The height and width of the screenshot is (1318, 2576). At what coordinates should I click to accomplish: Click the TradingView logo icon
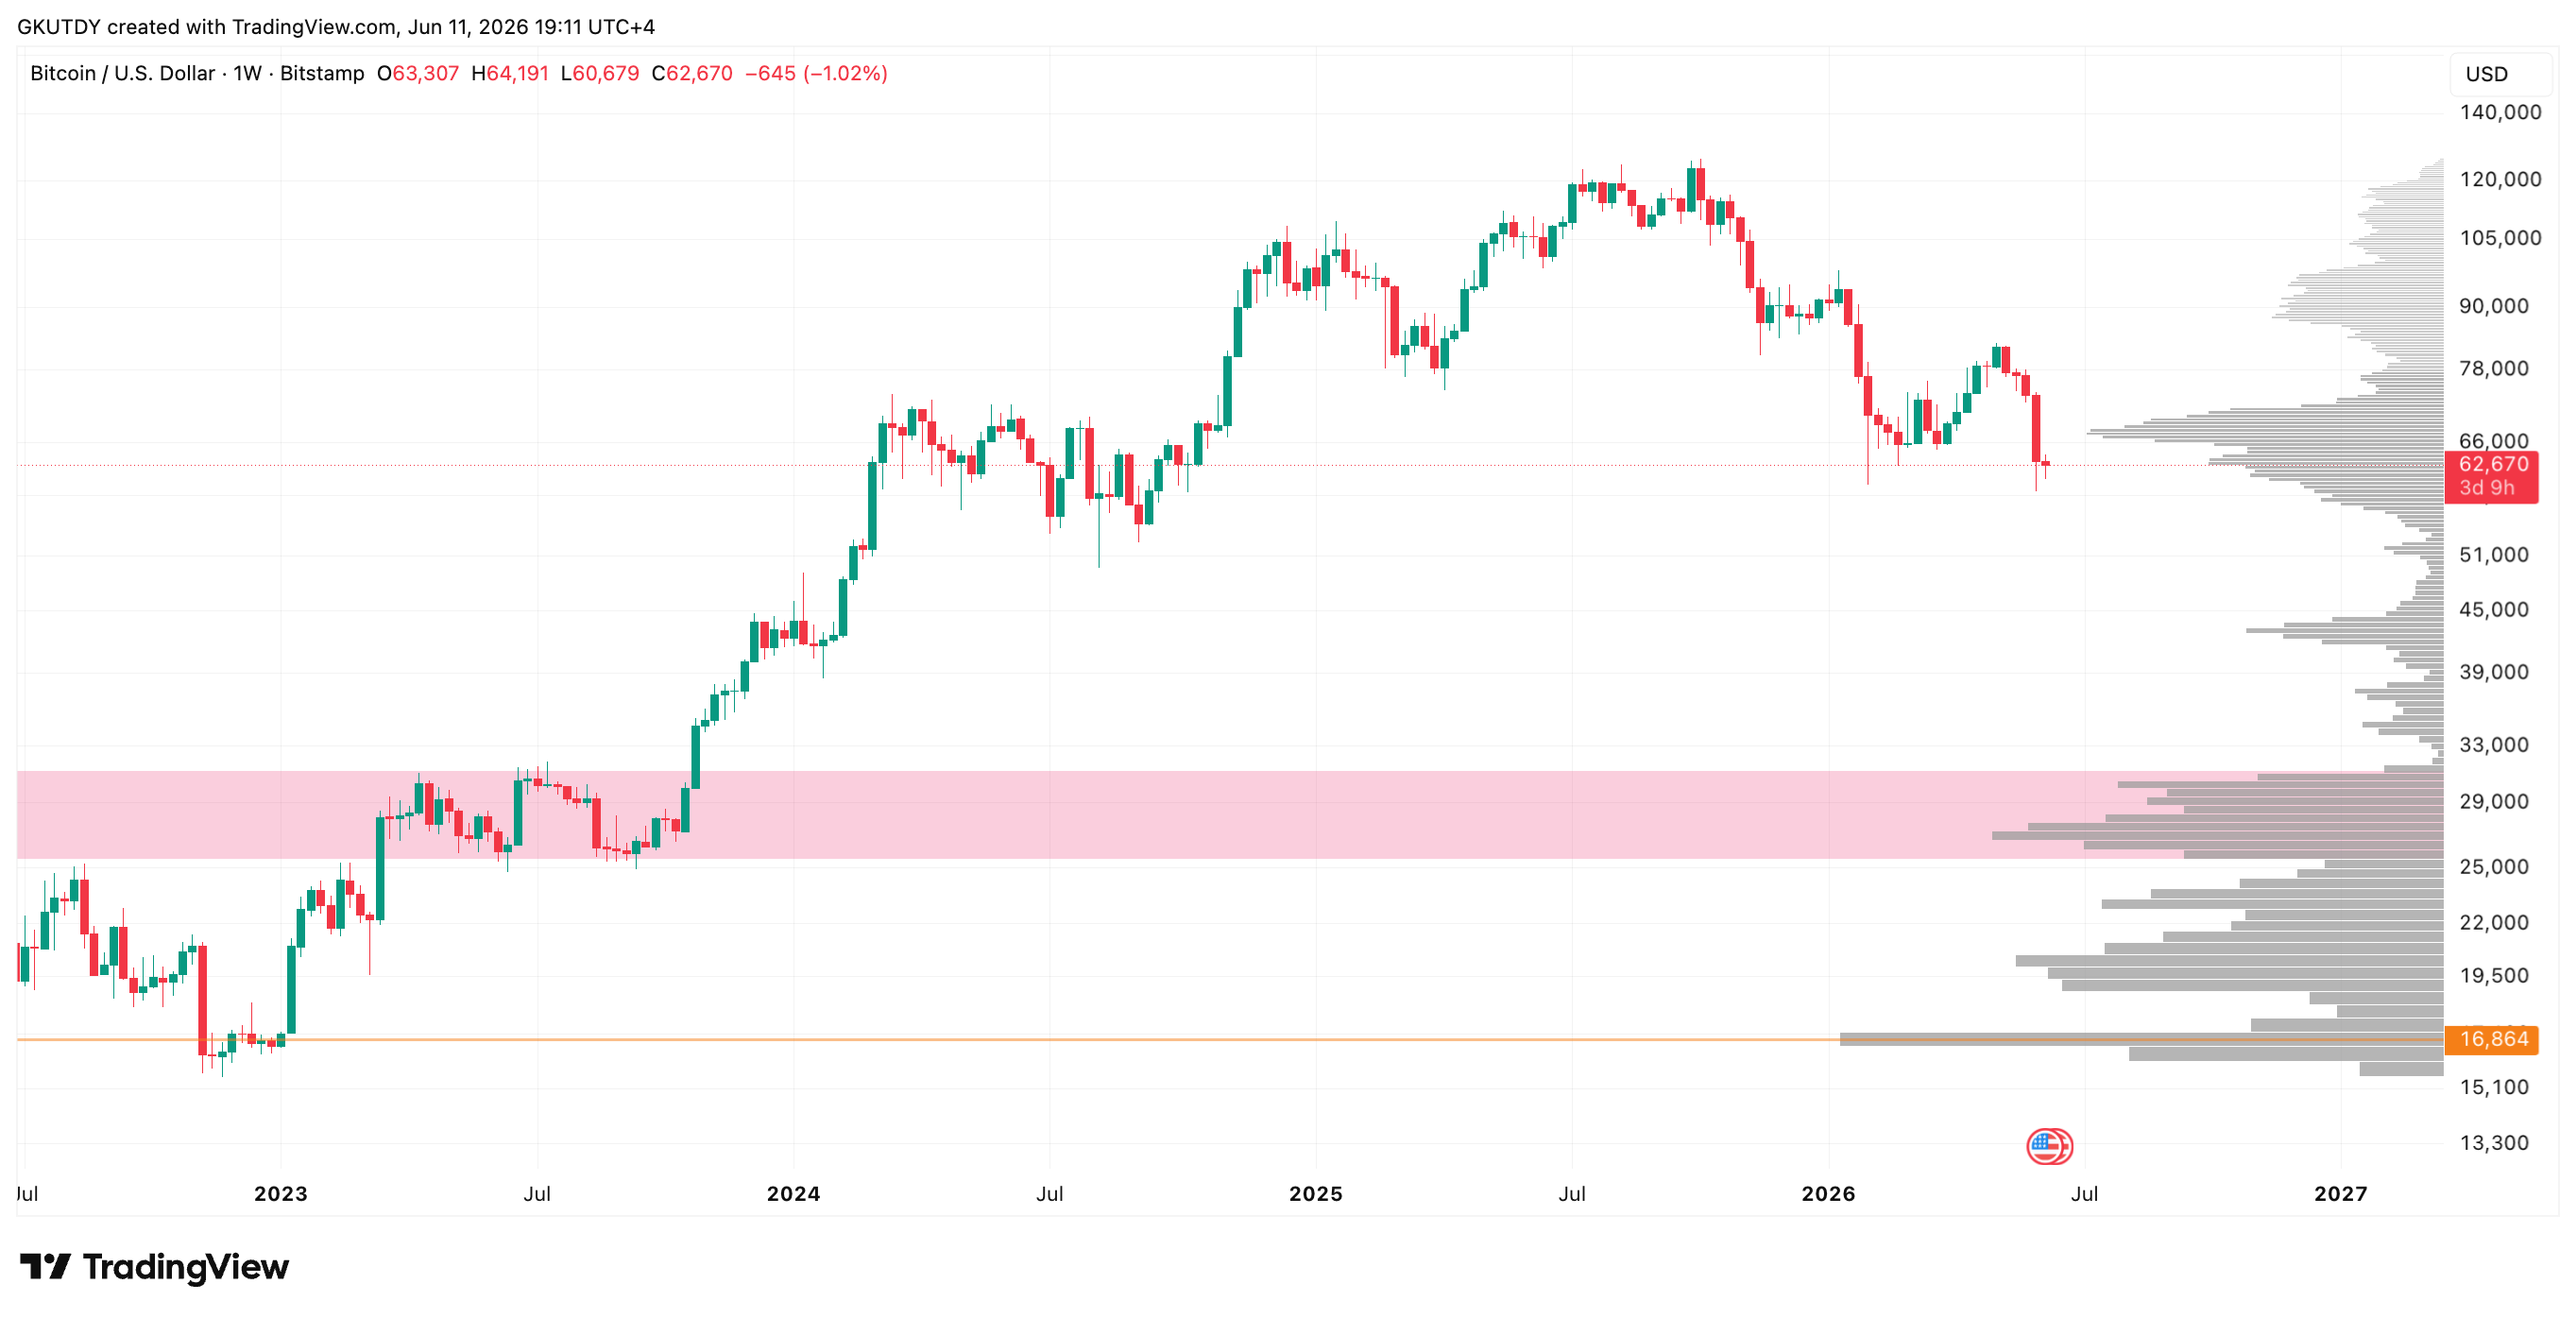pos(45,1267)
